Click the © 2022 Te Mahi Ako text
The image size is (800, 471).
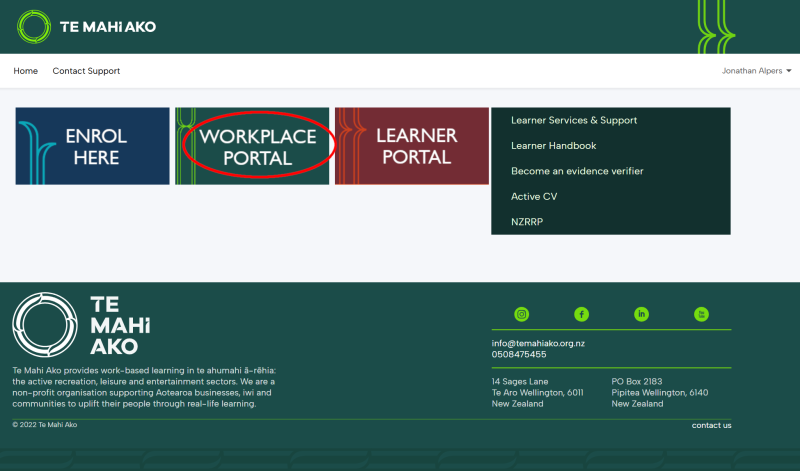pyautogui.click(x=45, y=425)
